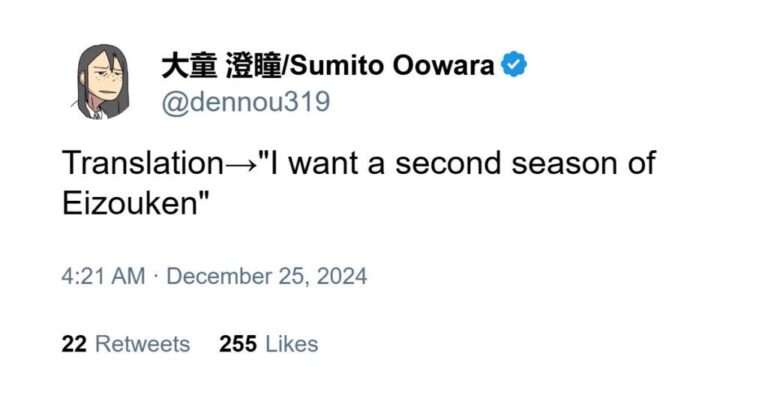View the Likes list label
The width and height of the screenshot is (768, 401).
(x=292, y=344)
